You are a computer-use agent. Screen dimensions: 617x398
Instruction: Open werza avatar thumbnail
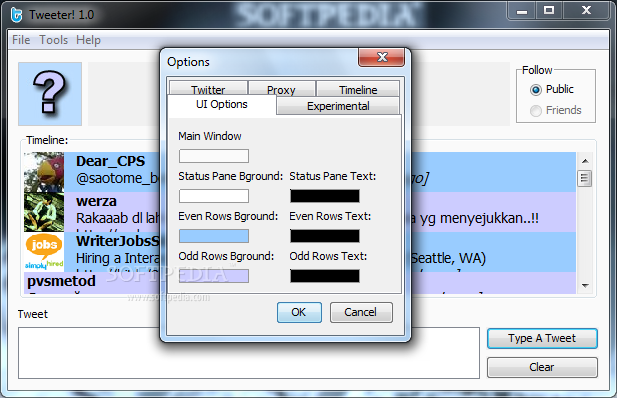pyautogui.click(x=44, y=212)
